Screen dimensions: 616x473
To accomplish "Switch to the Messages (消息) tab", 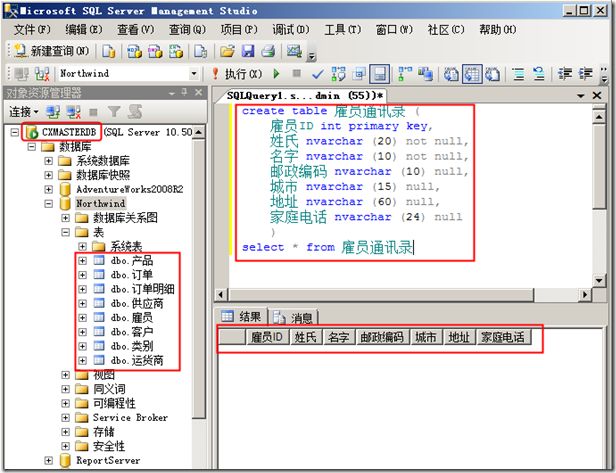I will click(293, 317).
